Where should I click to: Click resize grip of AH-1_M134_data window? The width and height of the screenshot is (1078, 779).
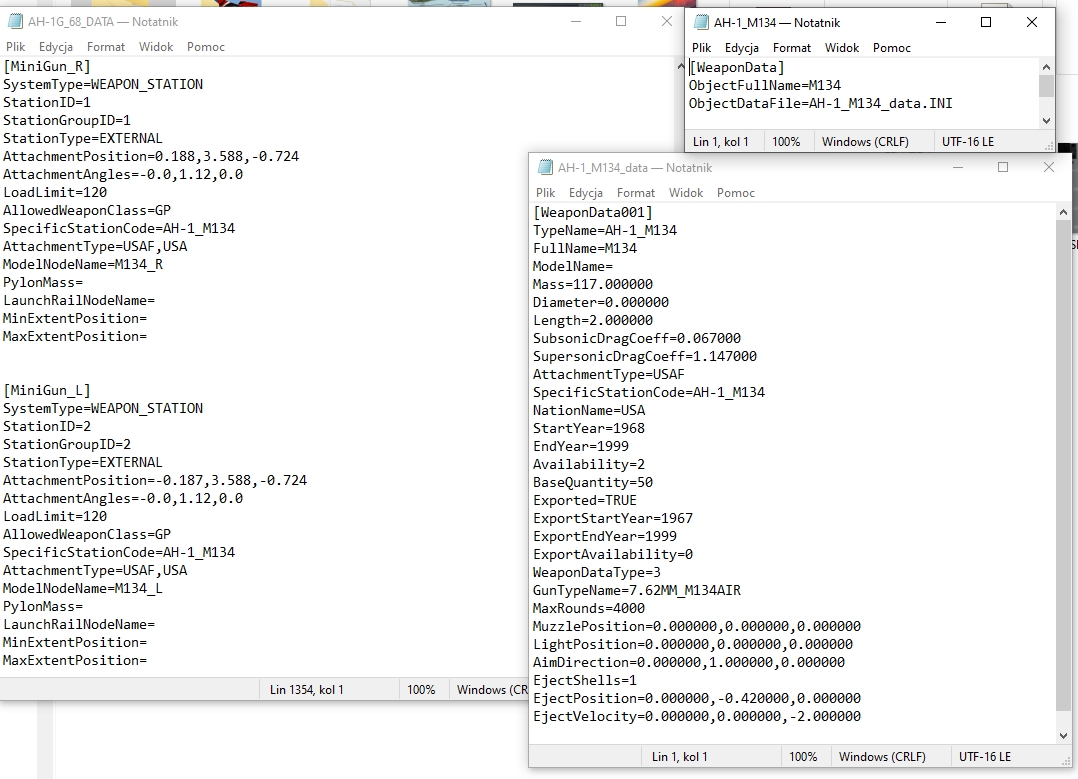[1065, 761]
